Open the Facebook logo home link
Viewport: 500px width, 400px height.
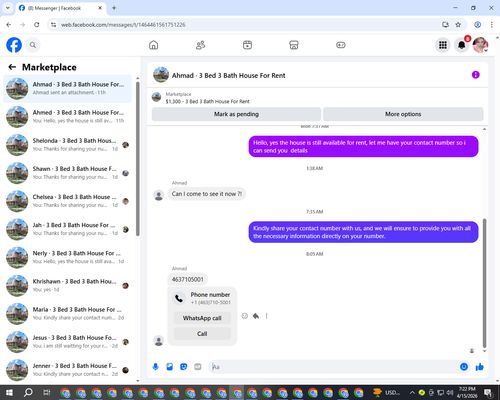14,45
